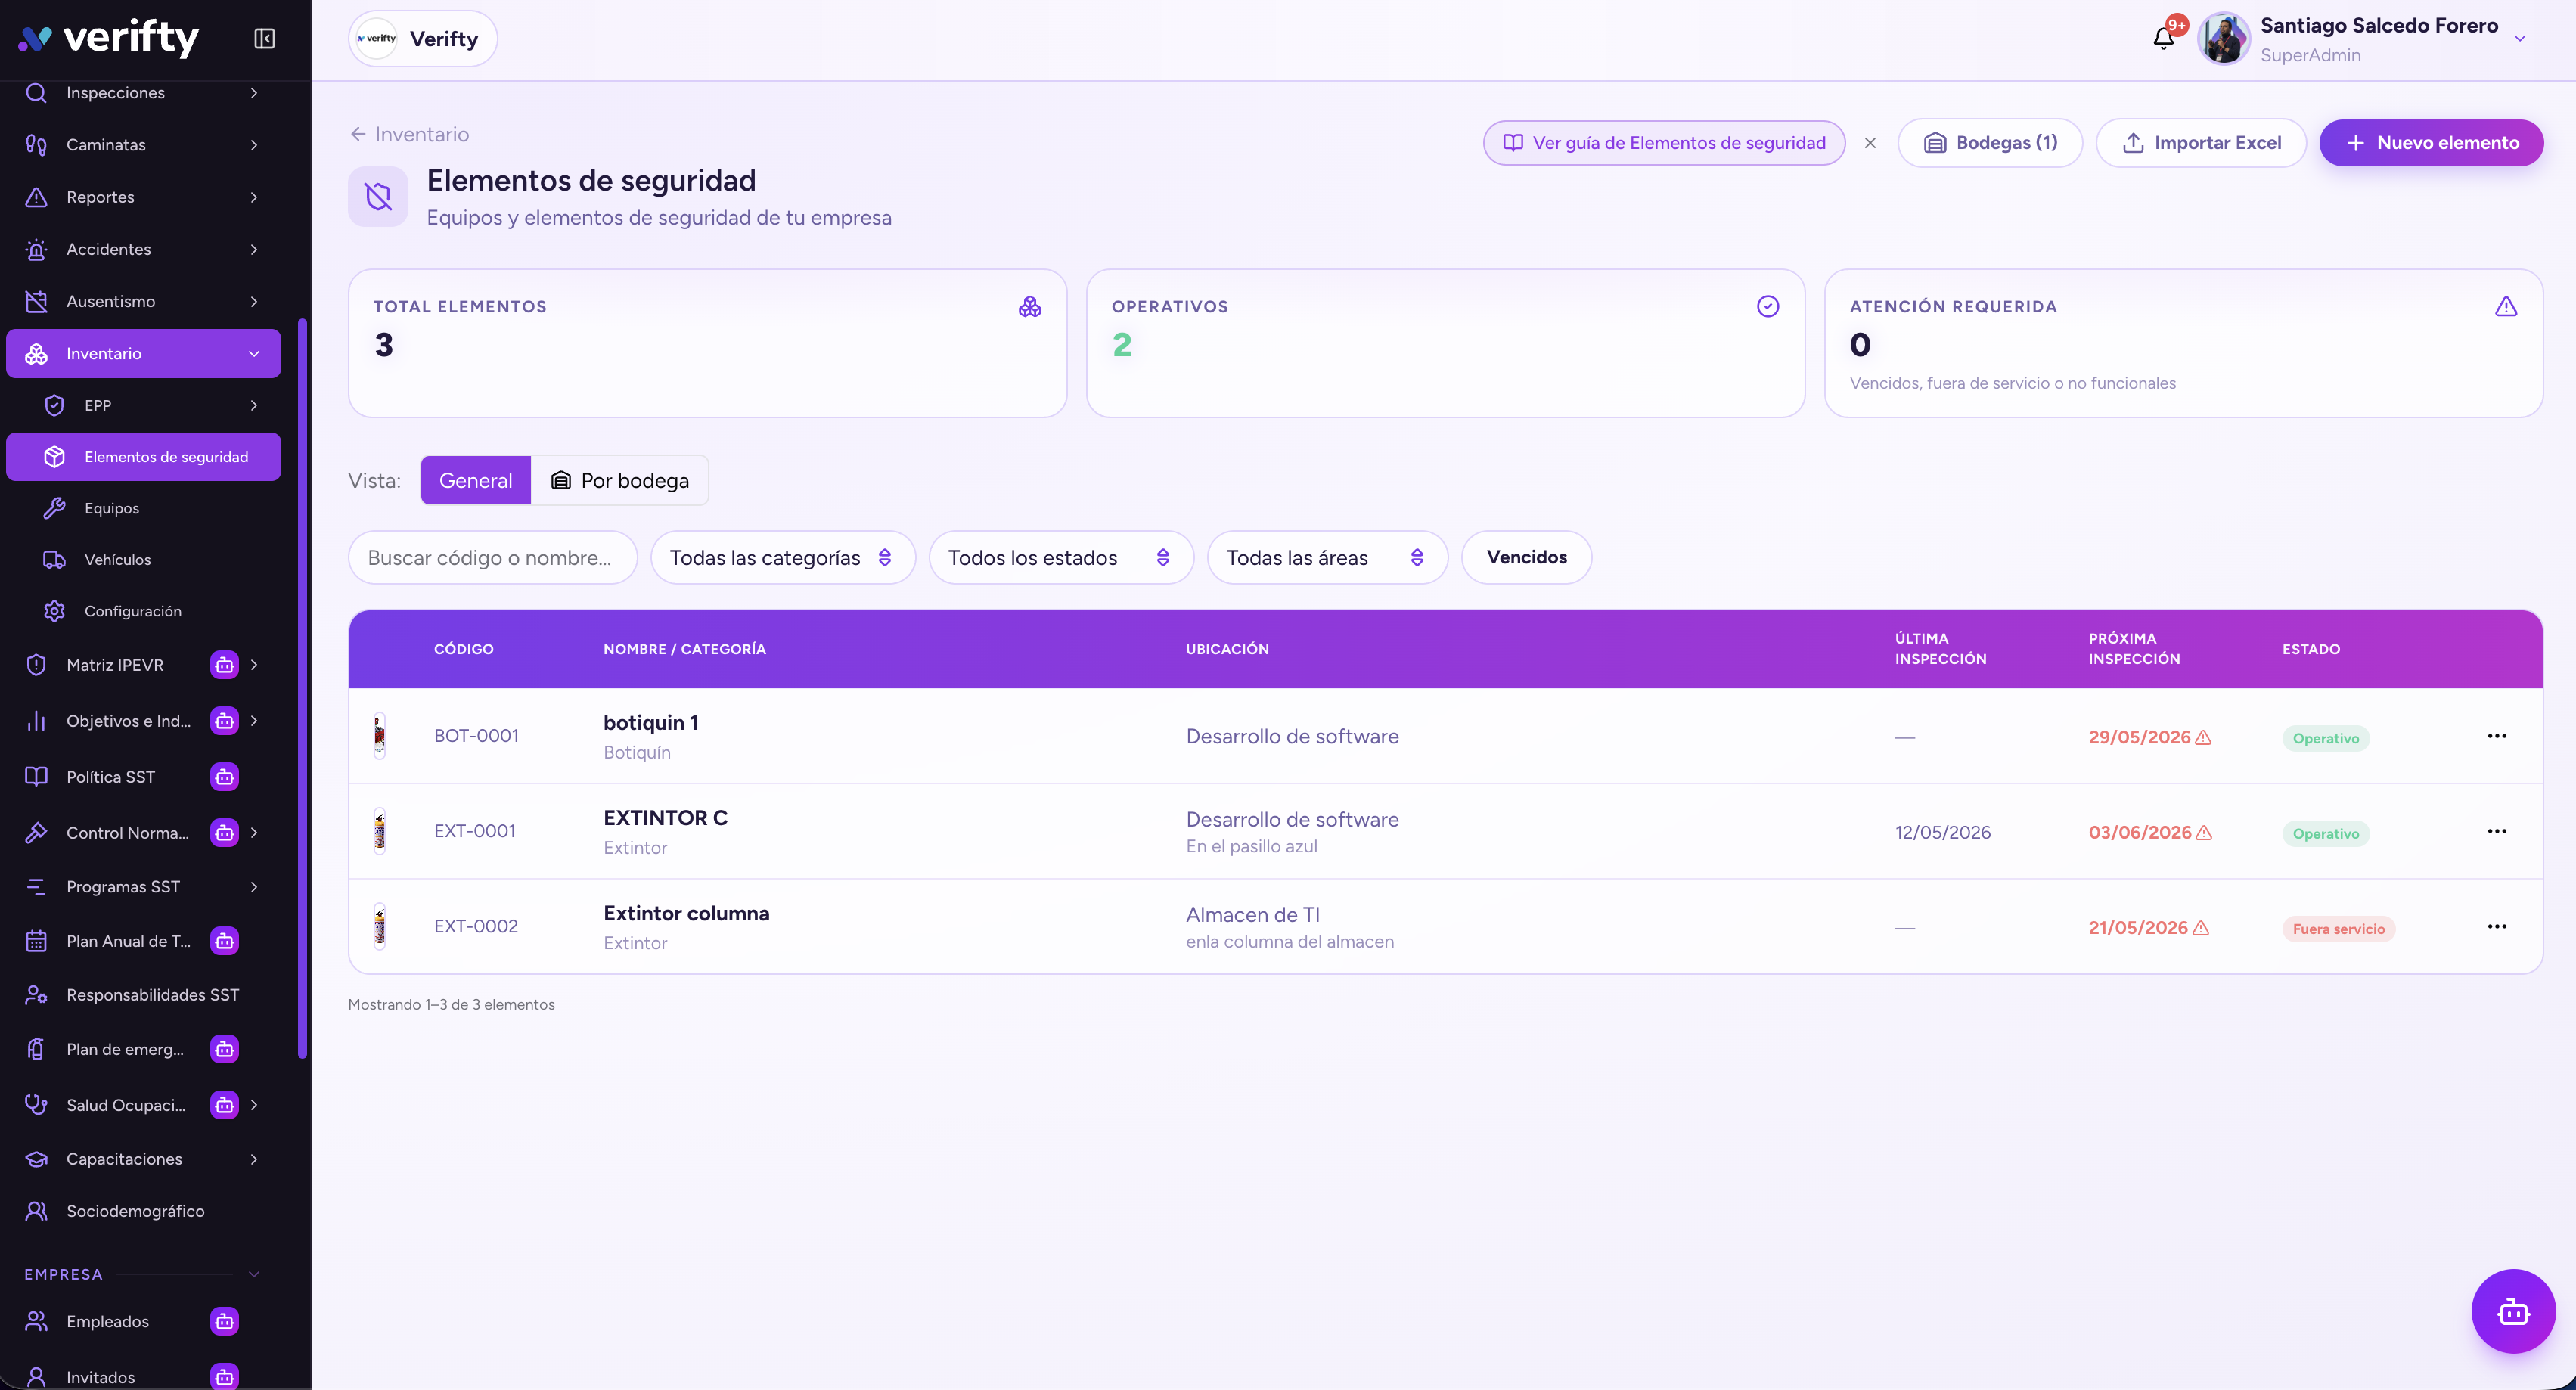Screen dimensions: 2576x1390
Task: Open the actions menu for botiquin 1
Action: coord(2497,736)
